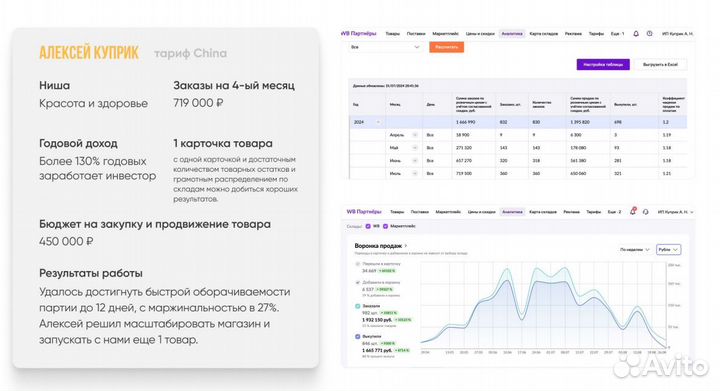This screenshot has height=391, width=720.
Task: Toggle Перешли в карточку series checkbox
Action: pos(358,264)
